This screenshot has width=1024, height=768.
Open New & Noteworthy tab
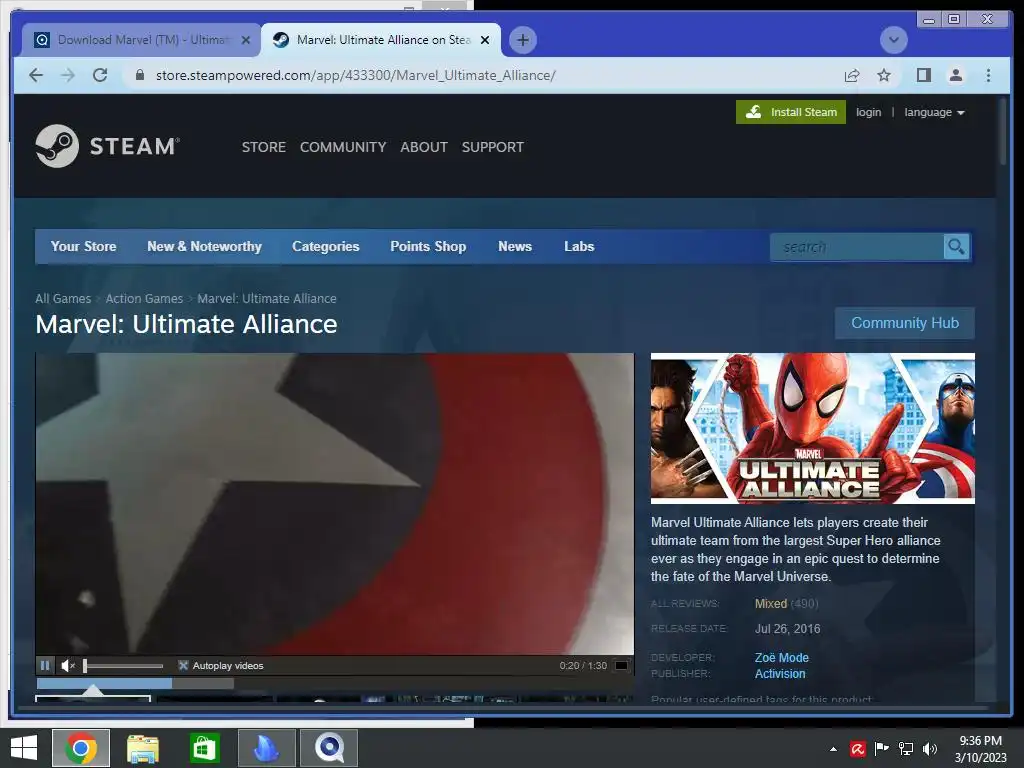pyautogui.click(x=204, y=246)
